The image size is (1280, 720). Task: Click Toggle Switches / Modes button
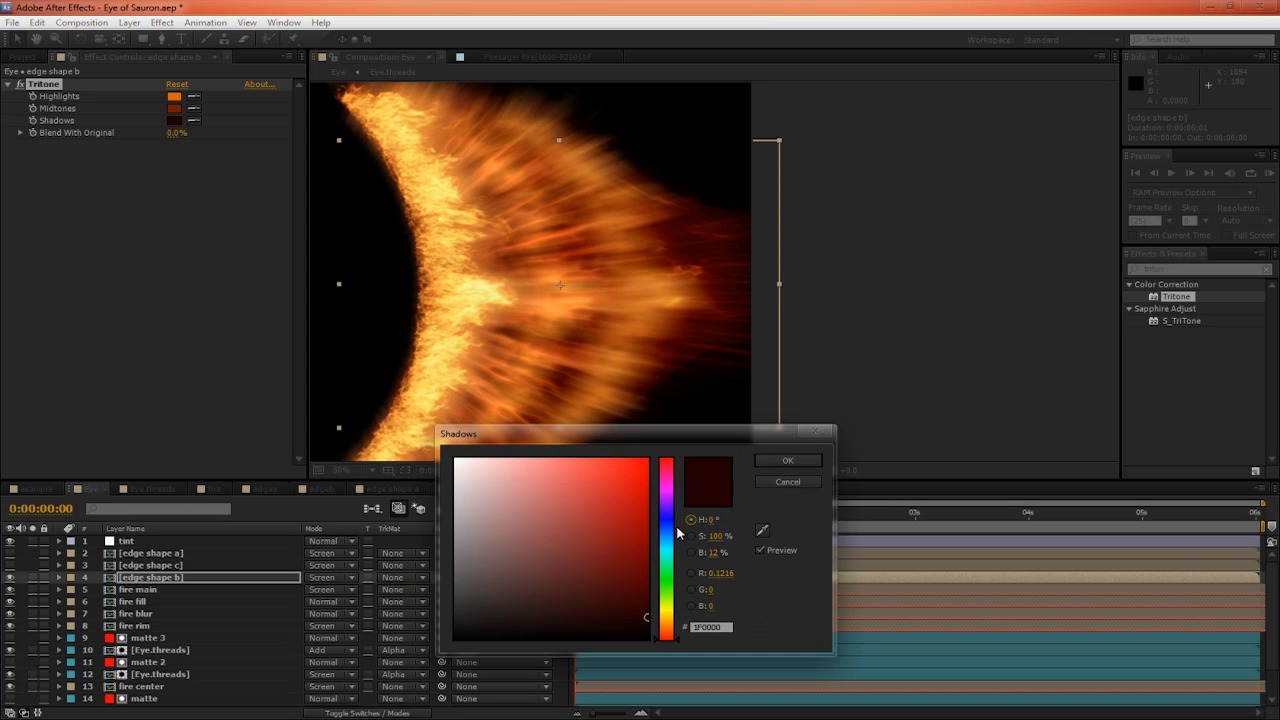tap(367, 713)
